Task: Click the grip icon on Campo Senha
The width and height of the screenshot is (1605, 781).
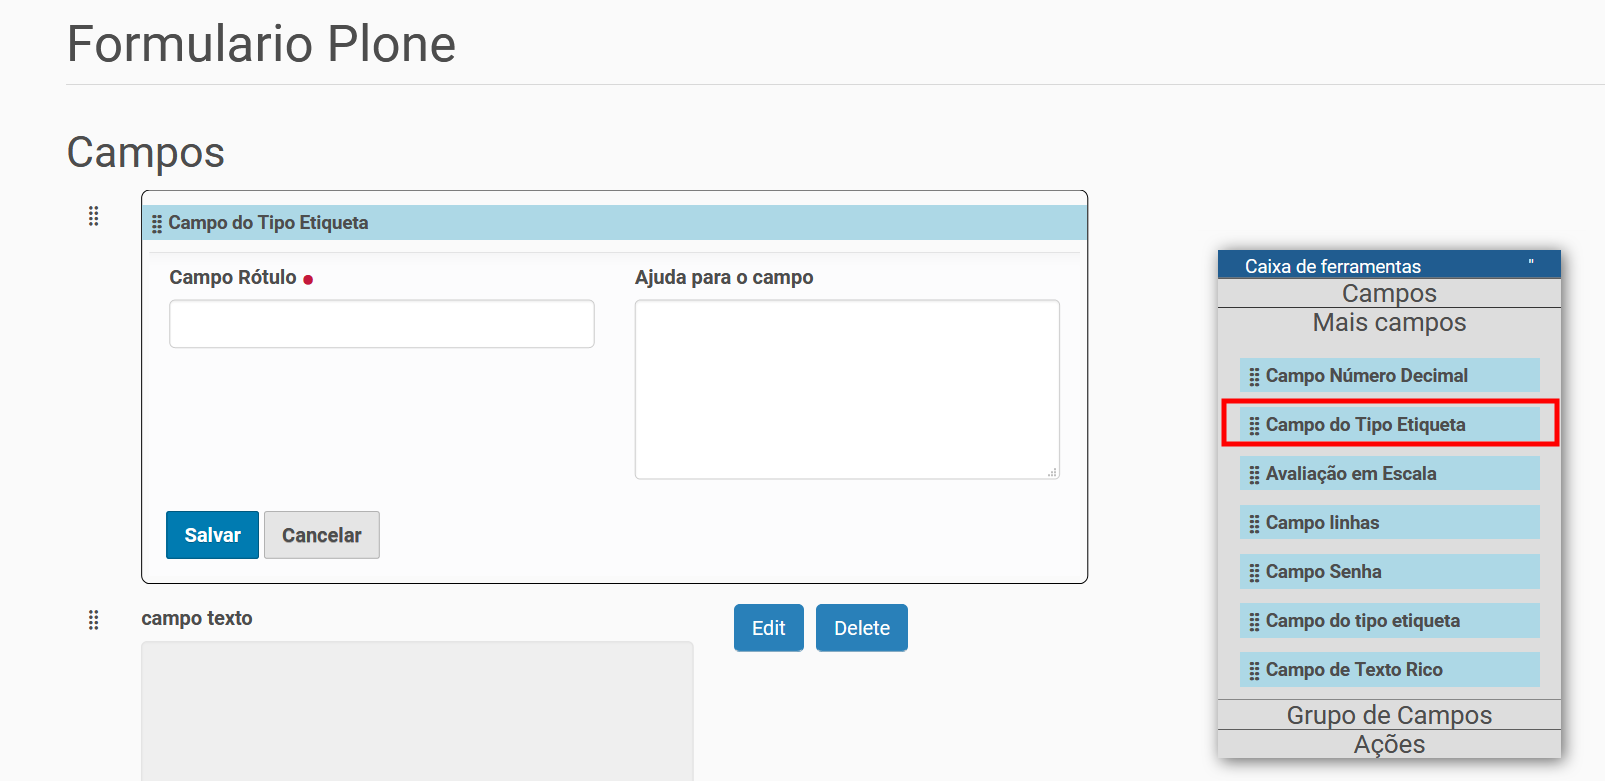Action: [1254, 573]
